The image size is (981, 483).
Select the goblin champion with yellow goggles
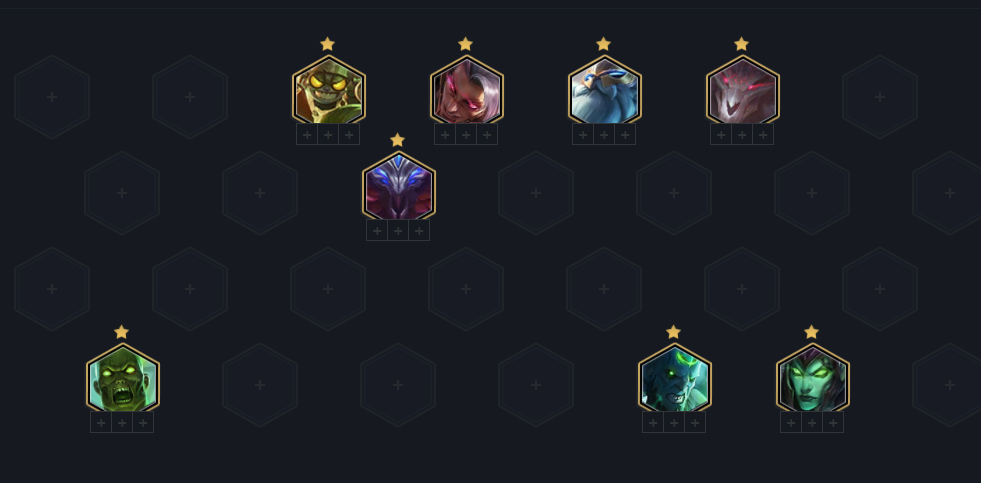tap(328, 90)
